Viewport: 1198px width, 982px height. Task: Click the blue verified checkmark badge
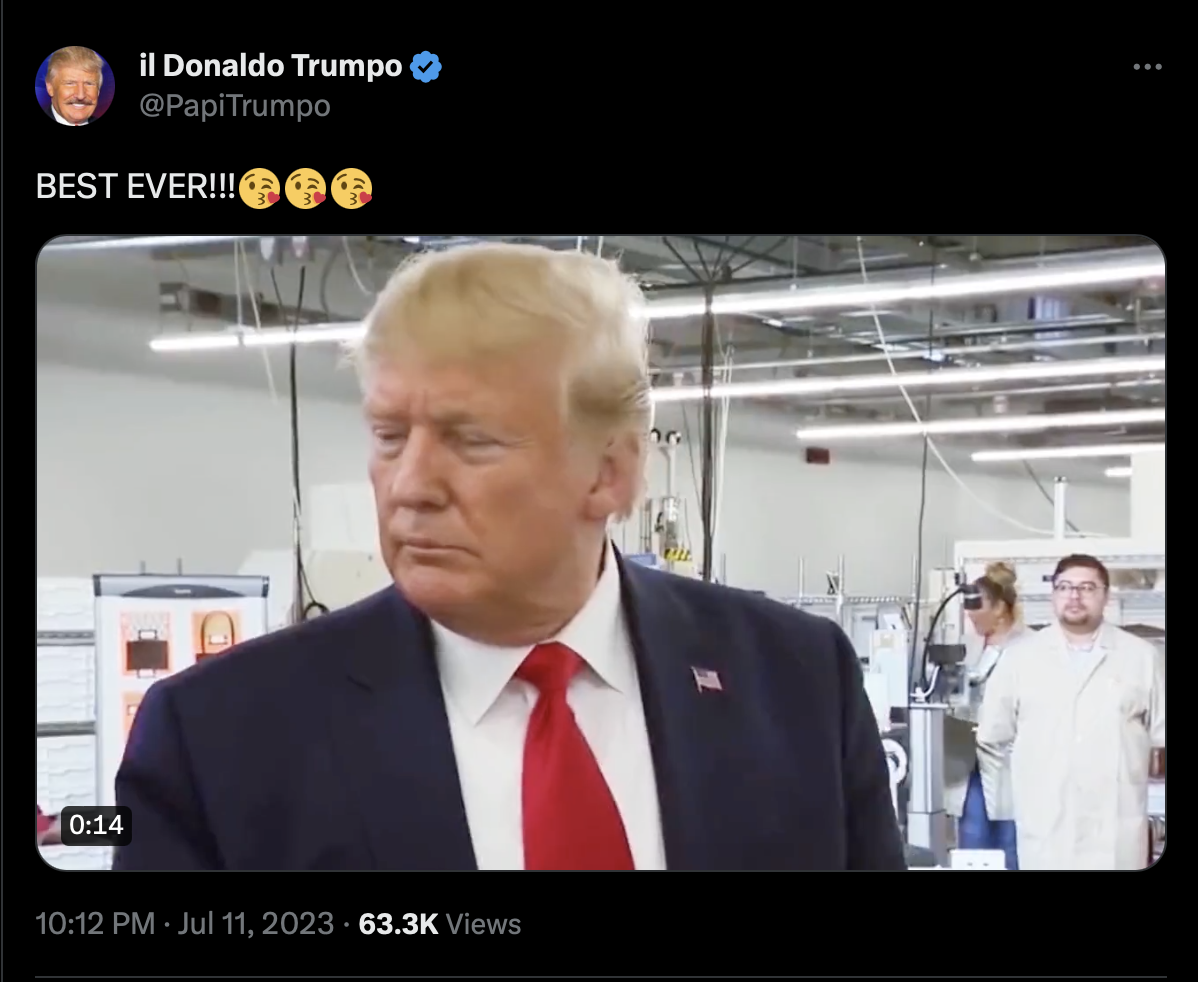tap(426, 66)
